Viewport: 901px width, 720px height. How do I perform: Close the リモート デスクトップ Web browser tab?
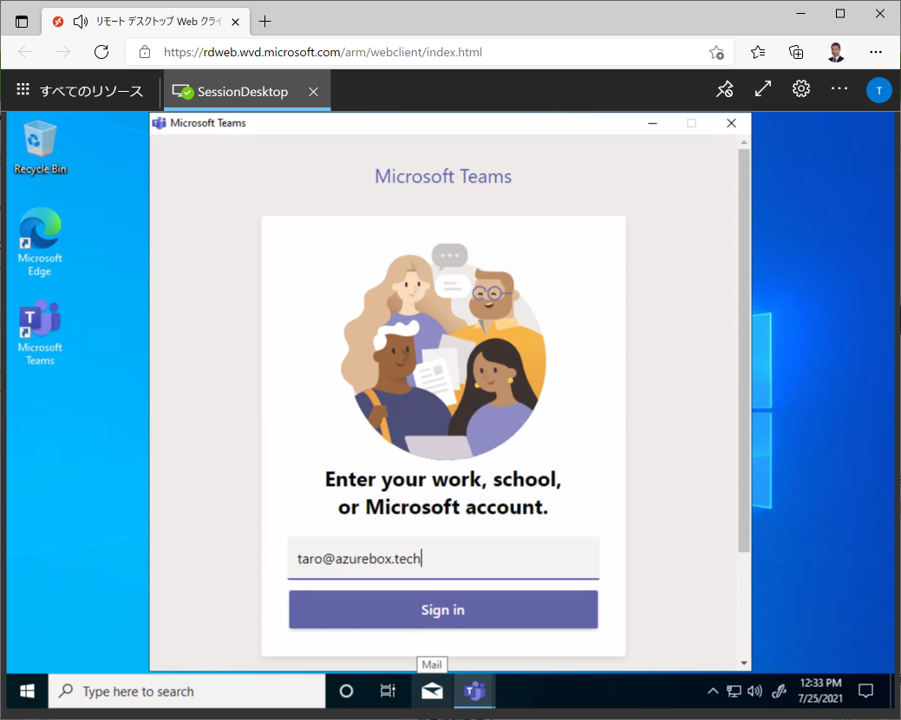[235, 22]
